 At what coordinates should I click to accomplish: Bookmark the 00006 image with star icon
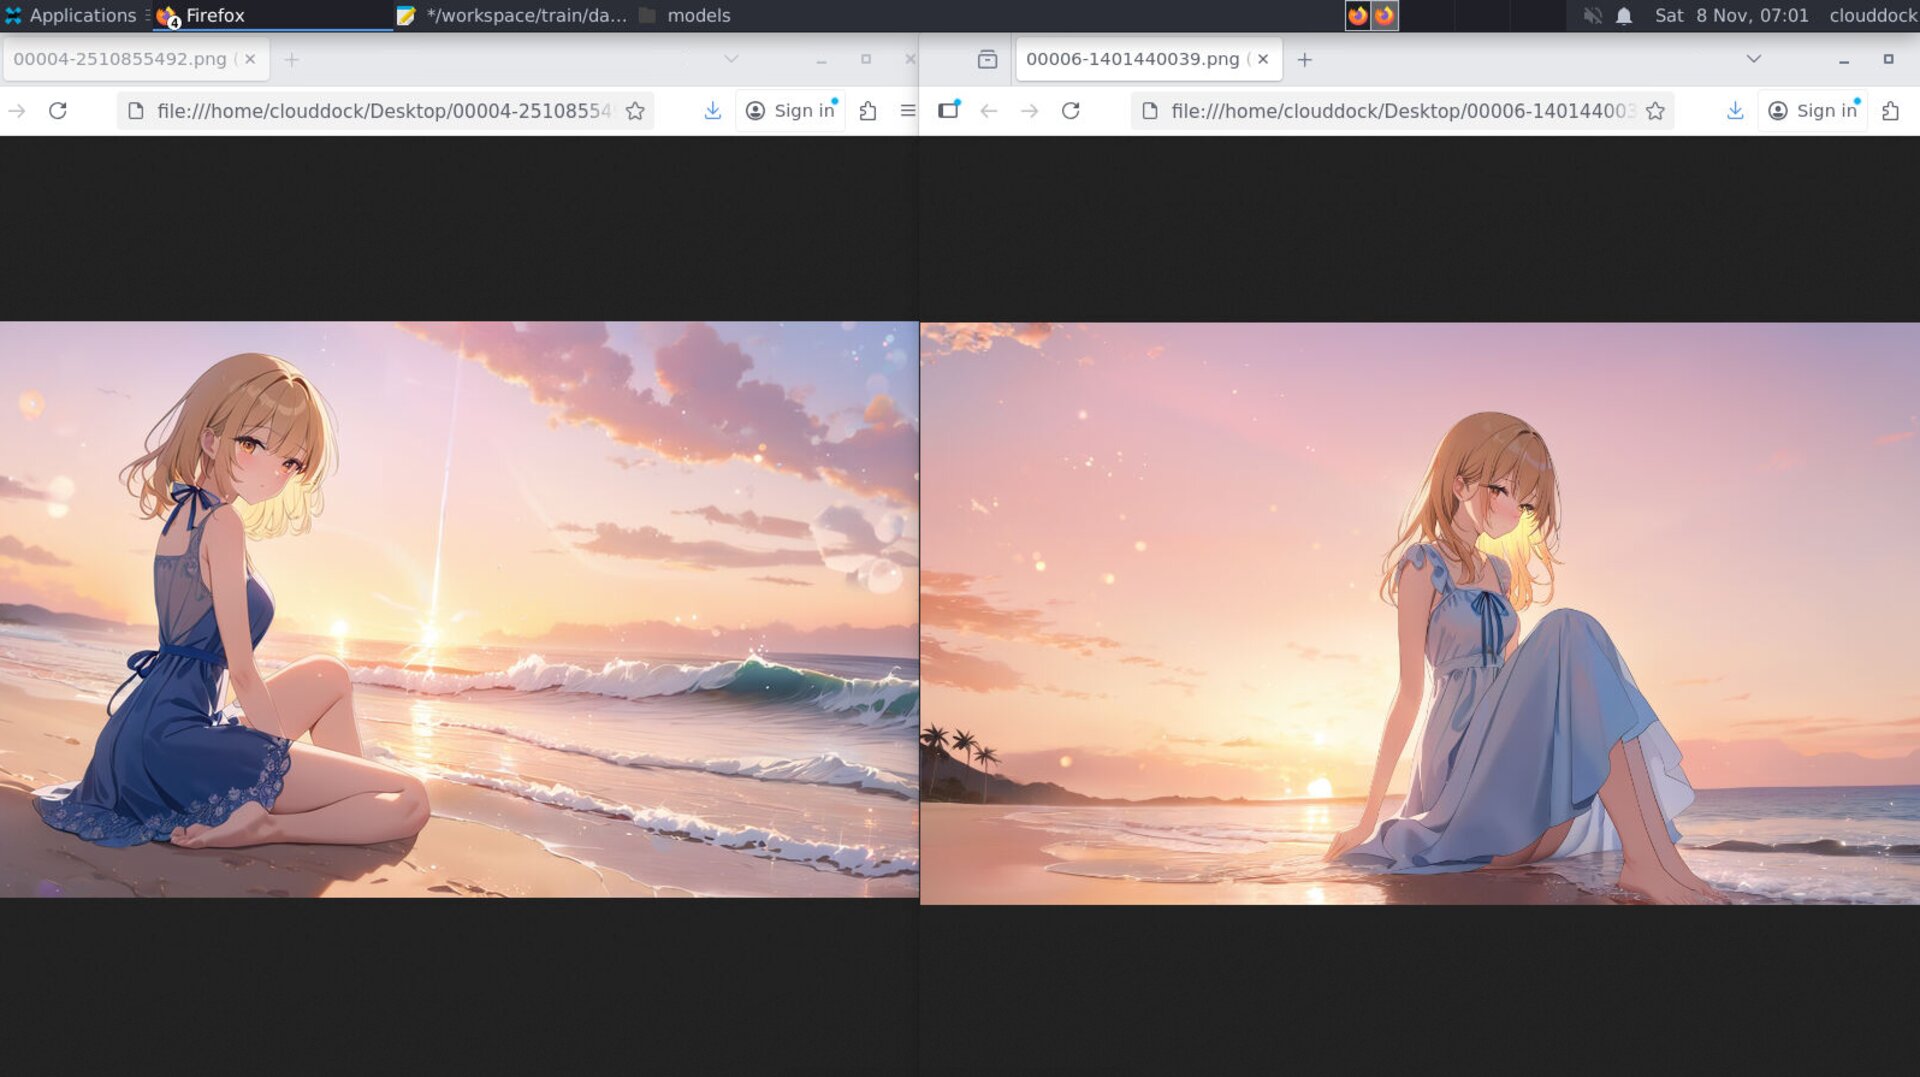click(1655, 111)
